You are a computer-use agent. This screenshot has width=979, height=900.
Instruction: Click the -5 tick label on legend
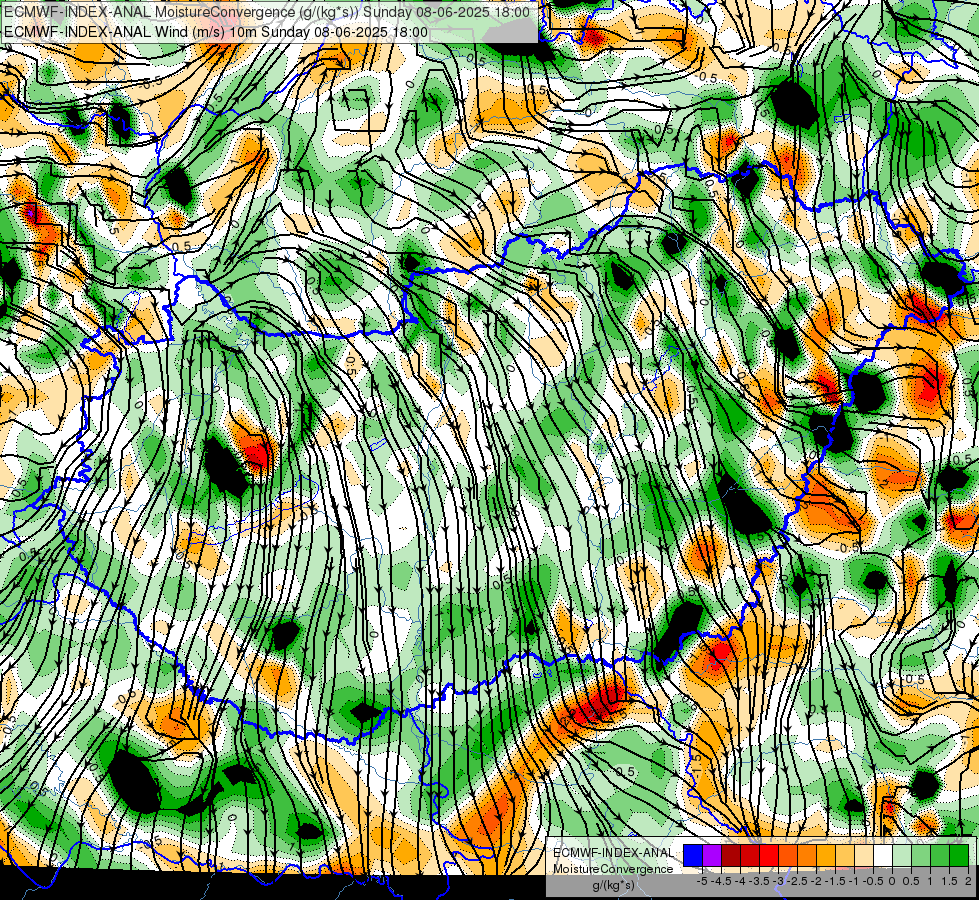[x=702, y=881]
